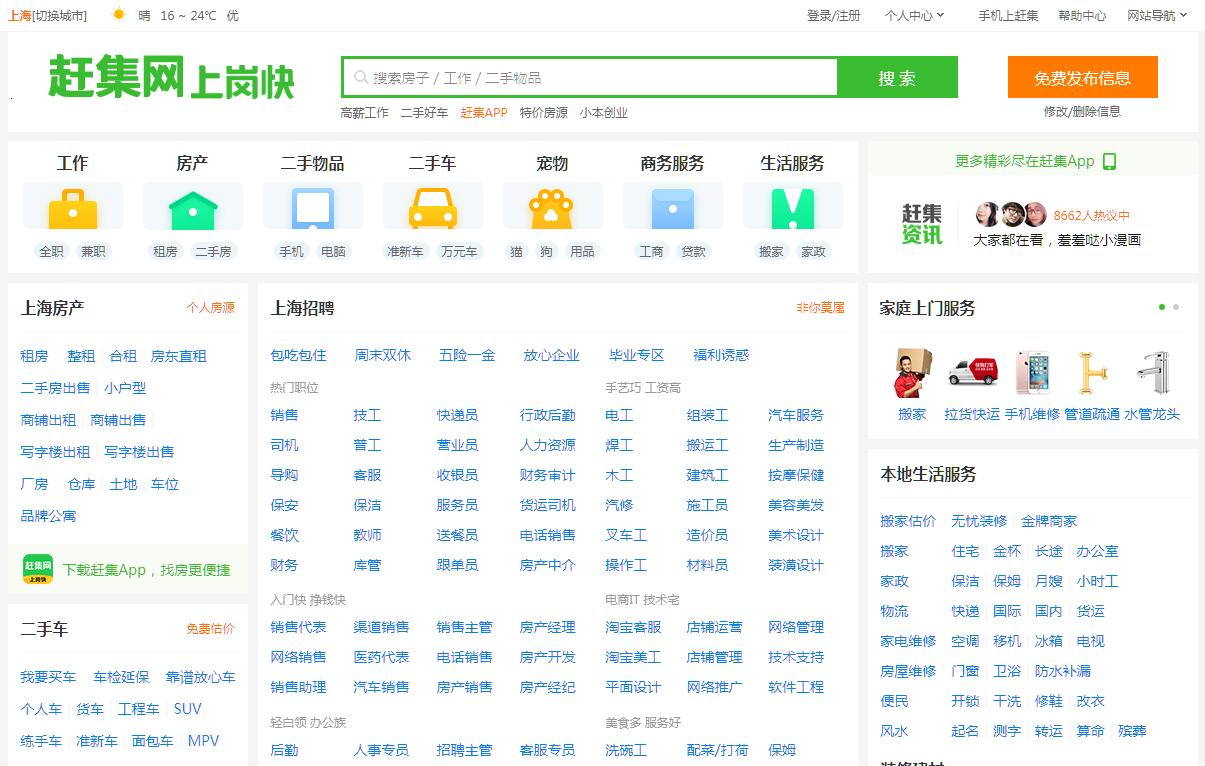Click the yellow car 二手车 icon
The image size is (1205, 766).
(433, 208)
